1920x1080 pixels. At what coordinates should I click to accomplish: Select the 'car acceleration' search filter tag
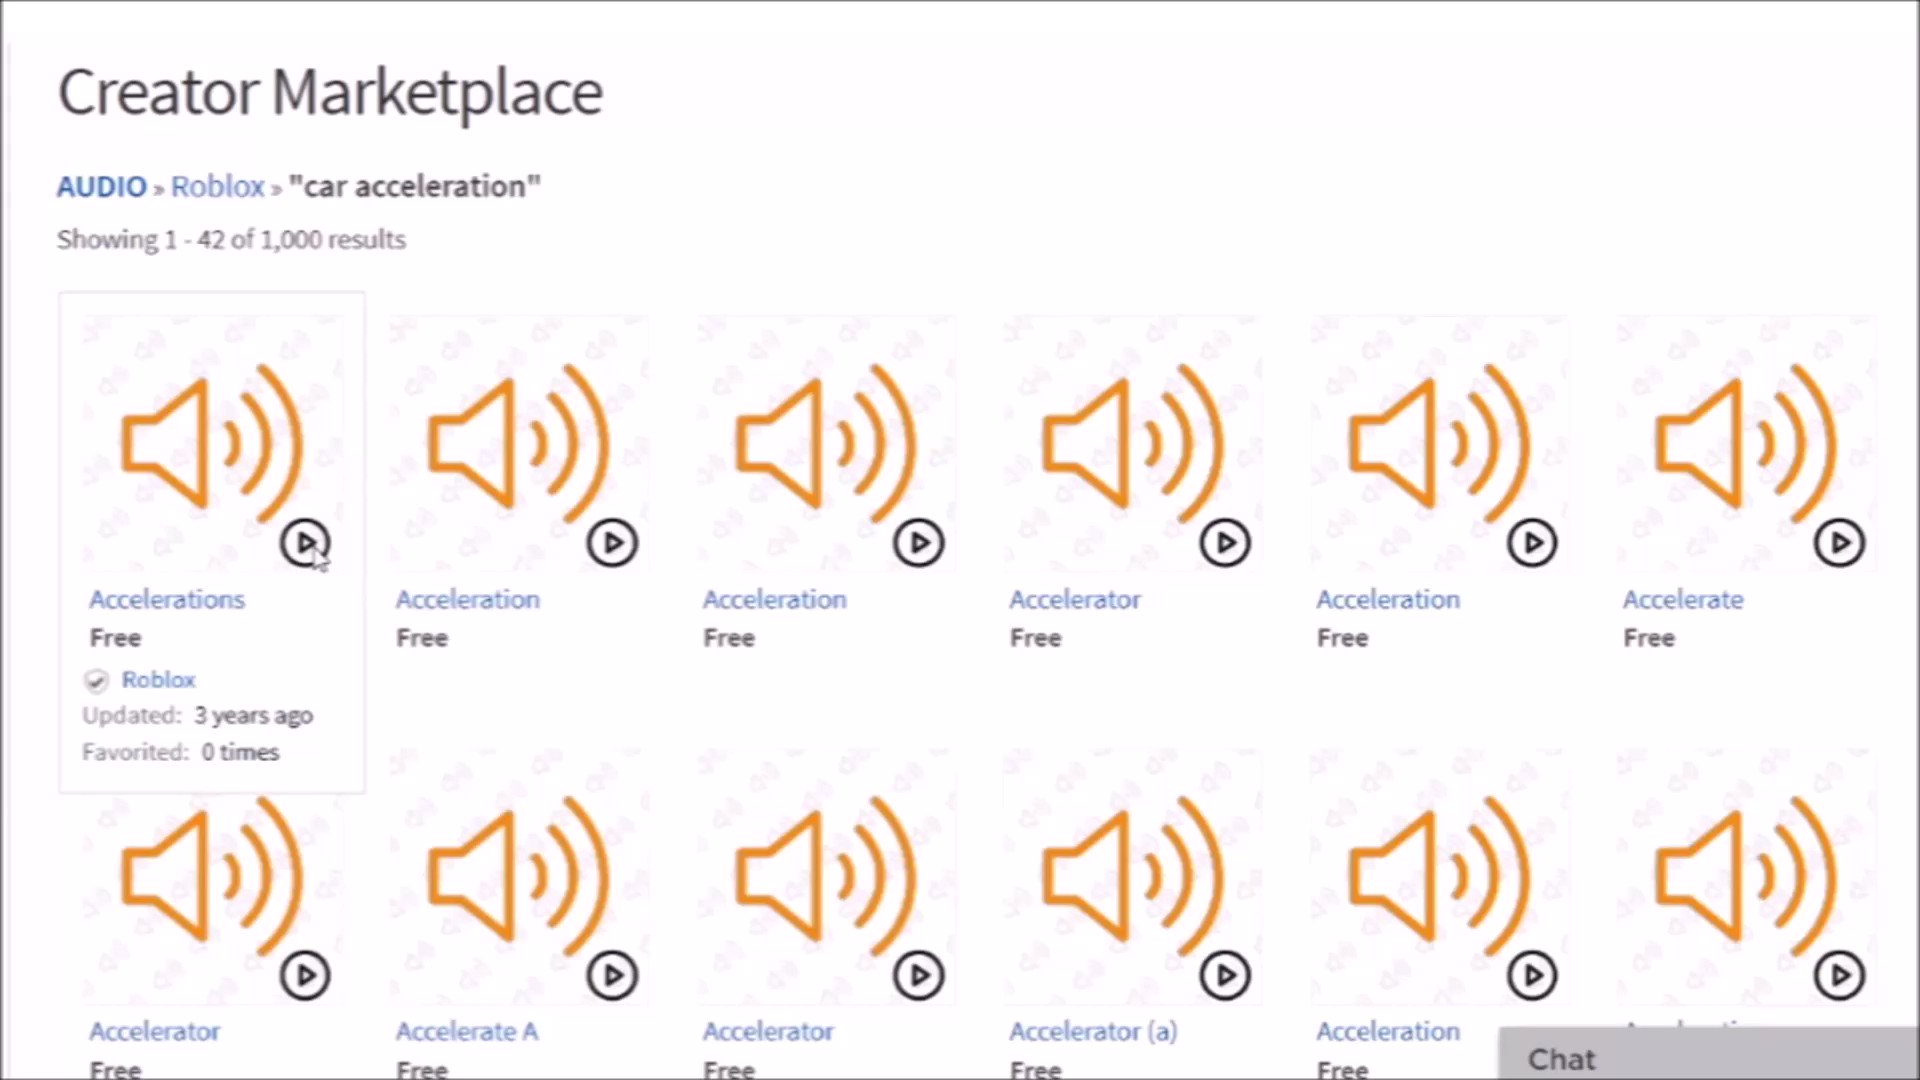coord(411,185)
